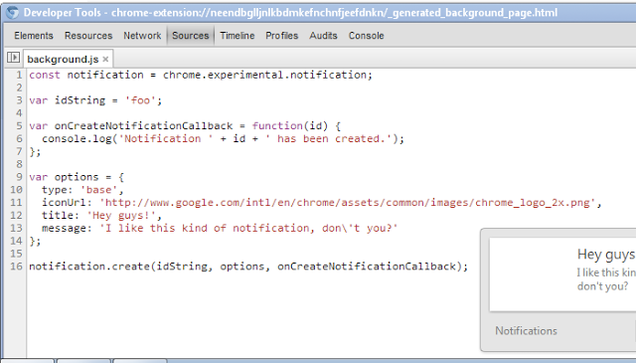Click 'var options' on line 9
The height and width of the screenshot is (363, 636).
[x=64, y=177]
